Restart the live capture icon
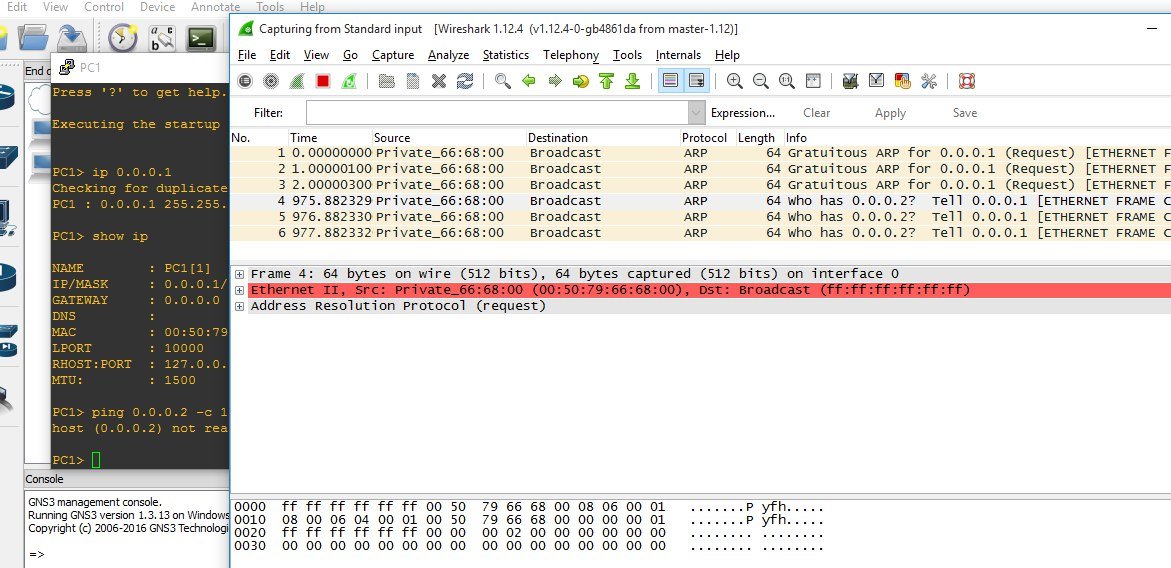 click(x=349, y=81)
